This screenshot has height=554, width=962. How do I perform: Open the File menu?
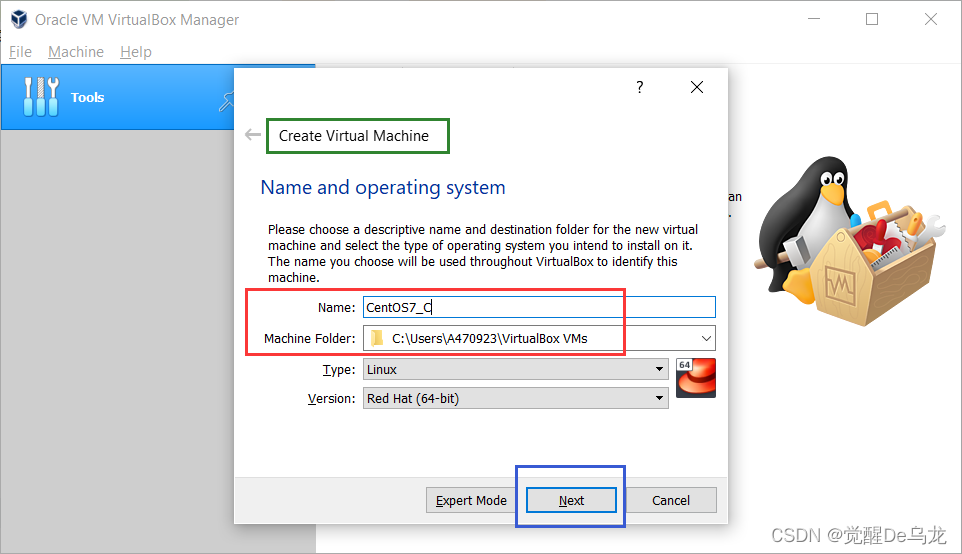pyautogui.click(x=20, y=52)
